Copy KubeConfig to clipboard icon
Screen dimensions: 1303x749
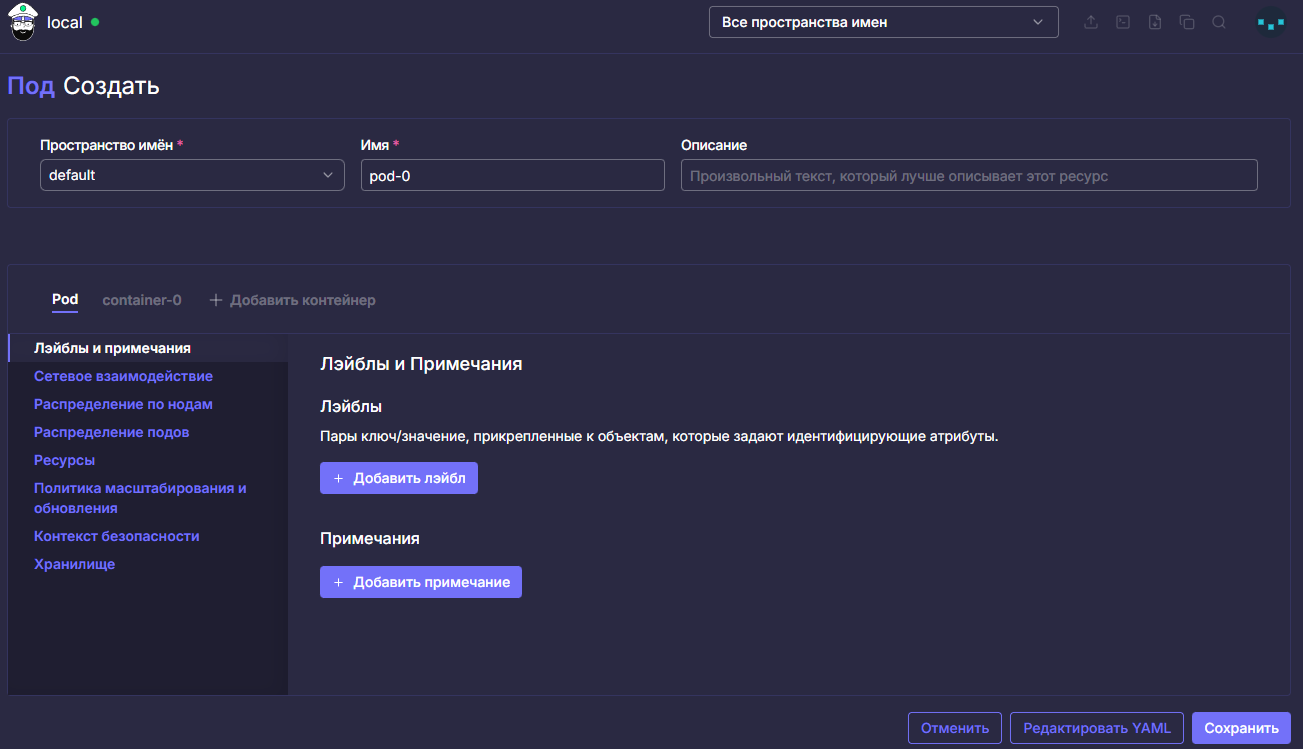point(1187,22)
